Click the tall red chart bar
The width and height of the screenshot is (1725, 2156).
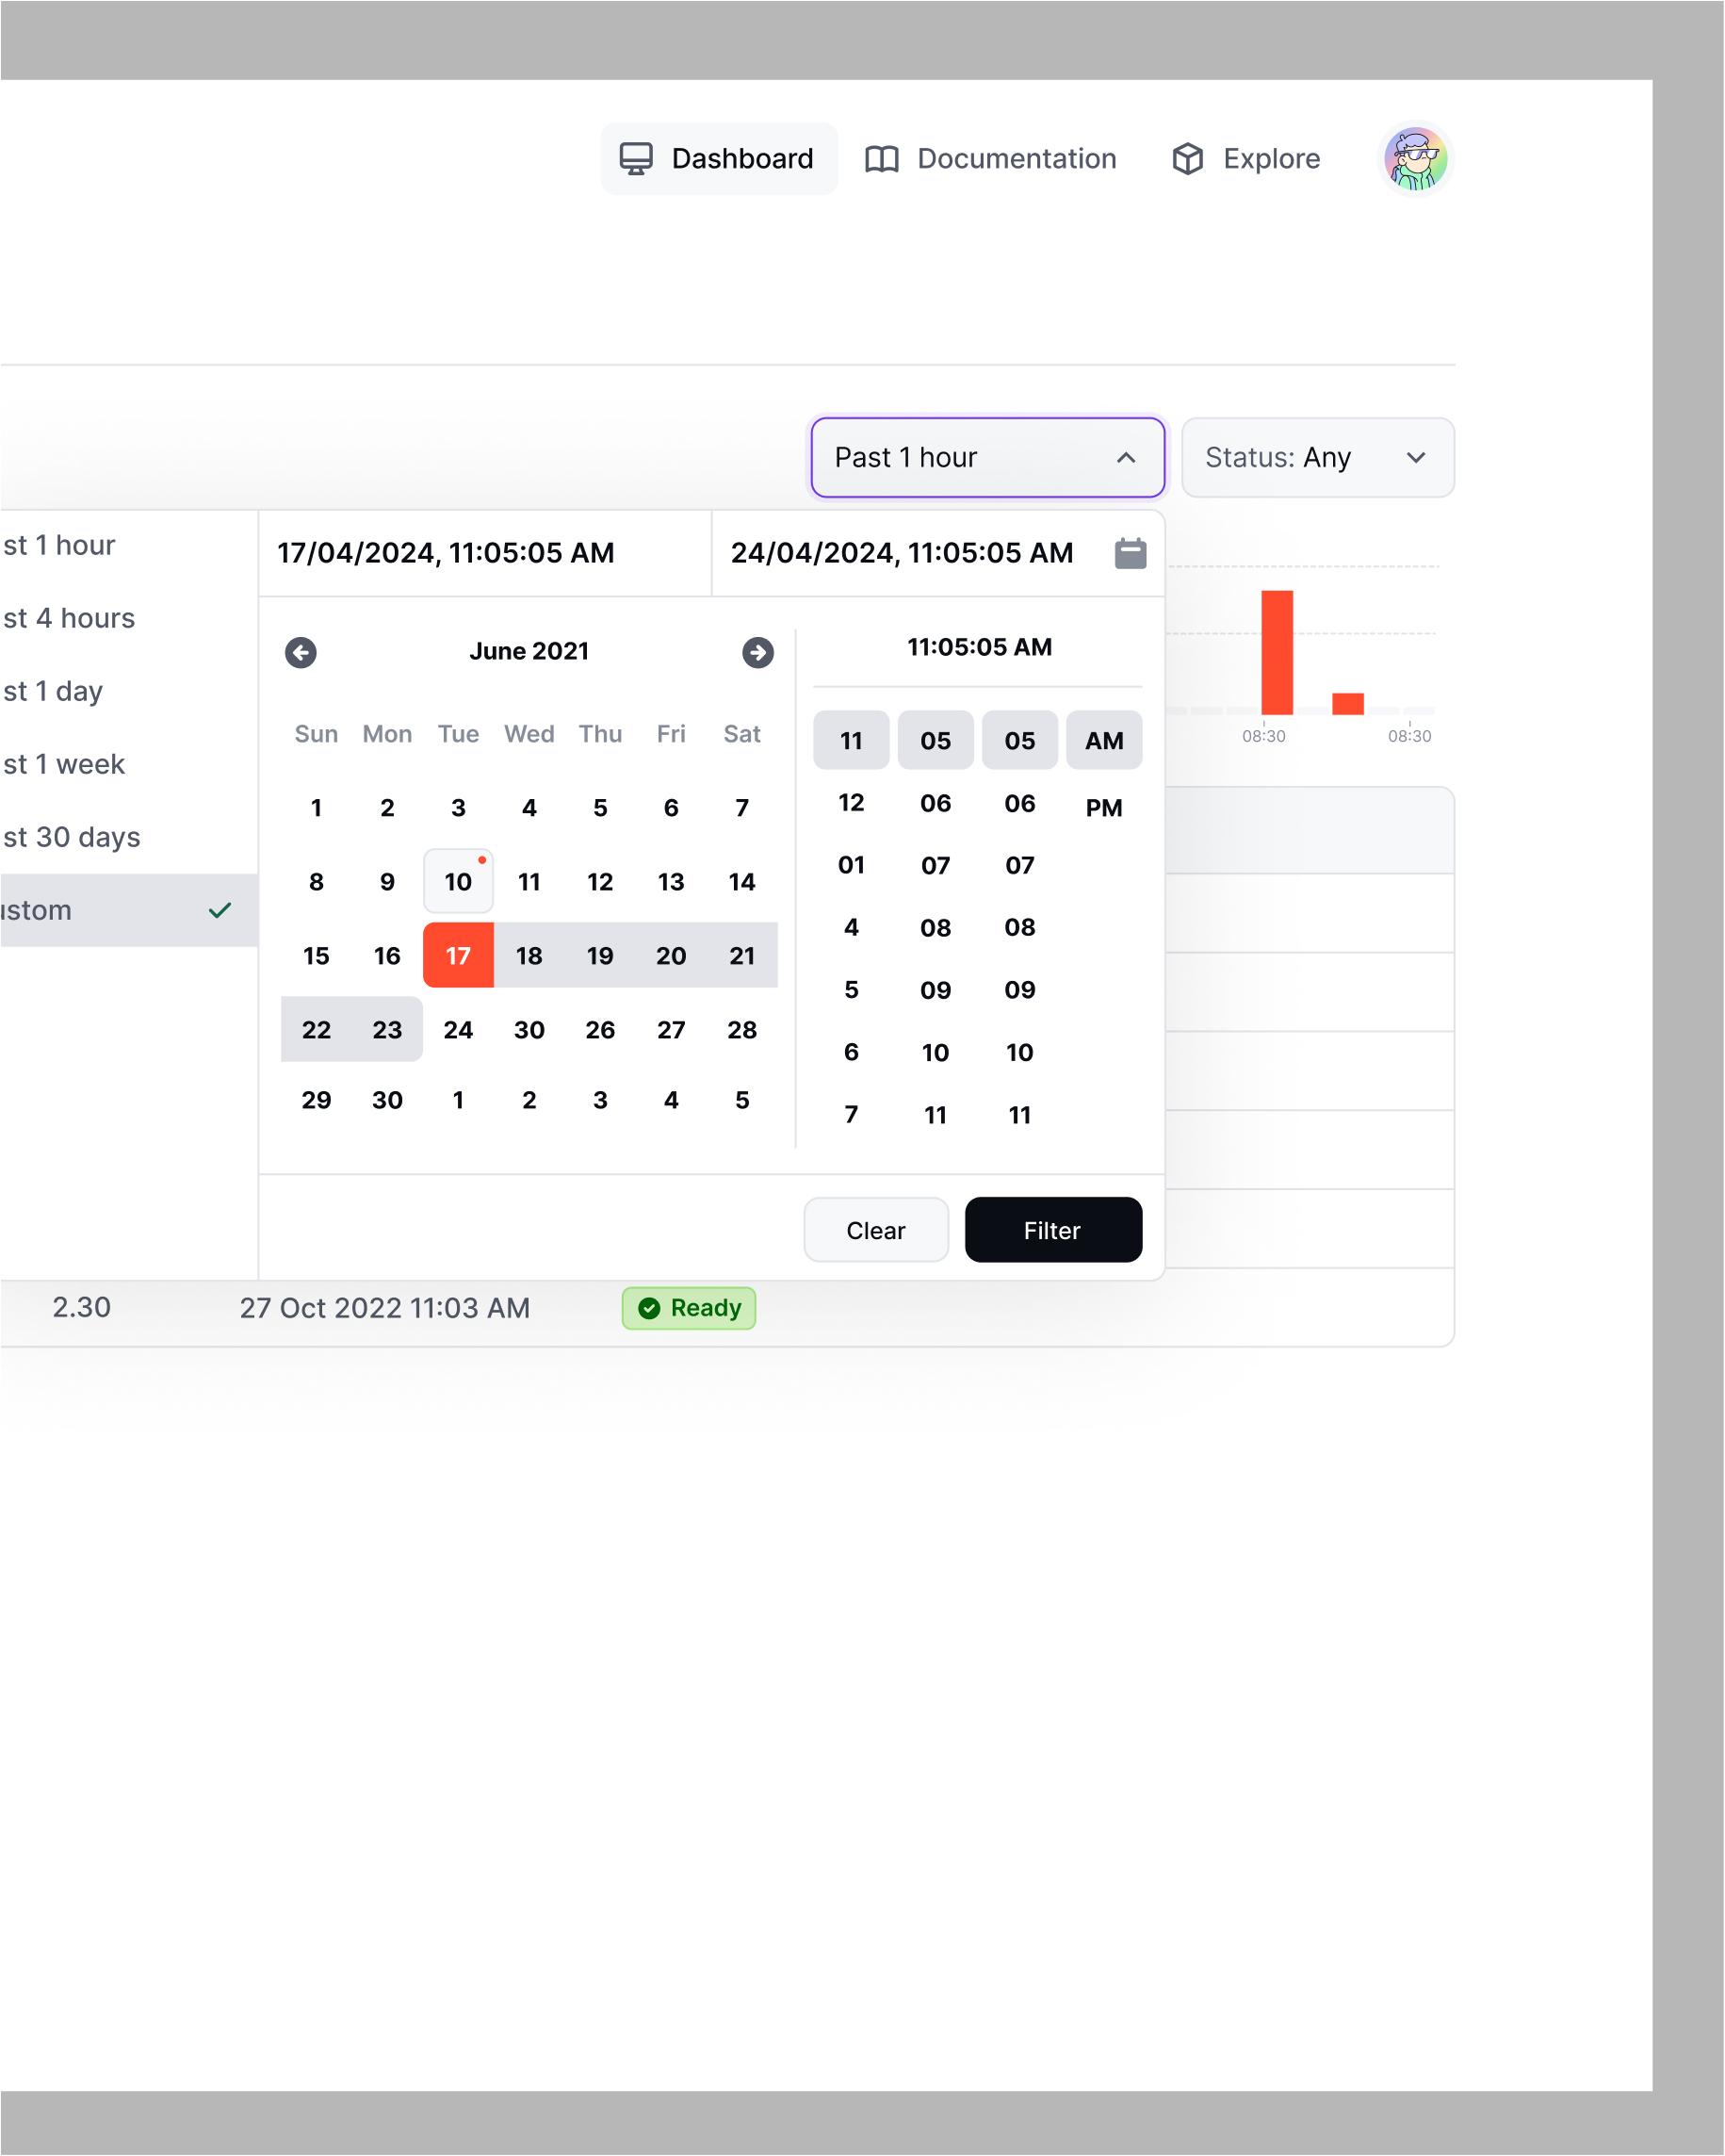pos(1276,652)
